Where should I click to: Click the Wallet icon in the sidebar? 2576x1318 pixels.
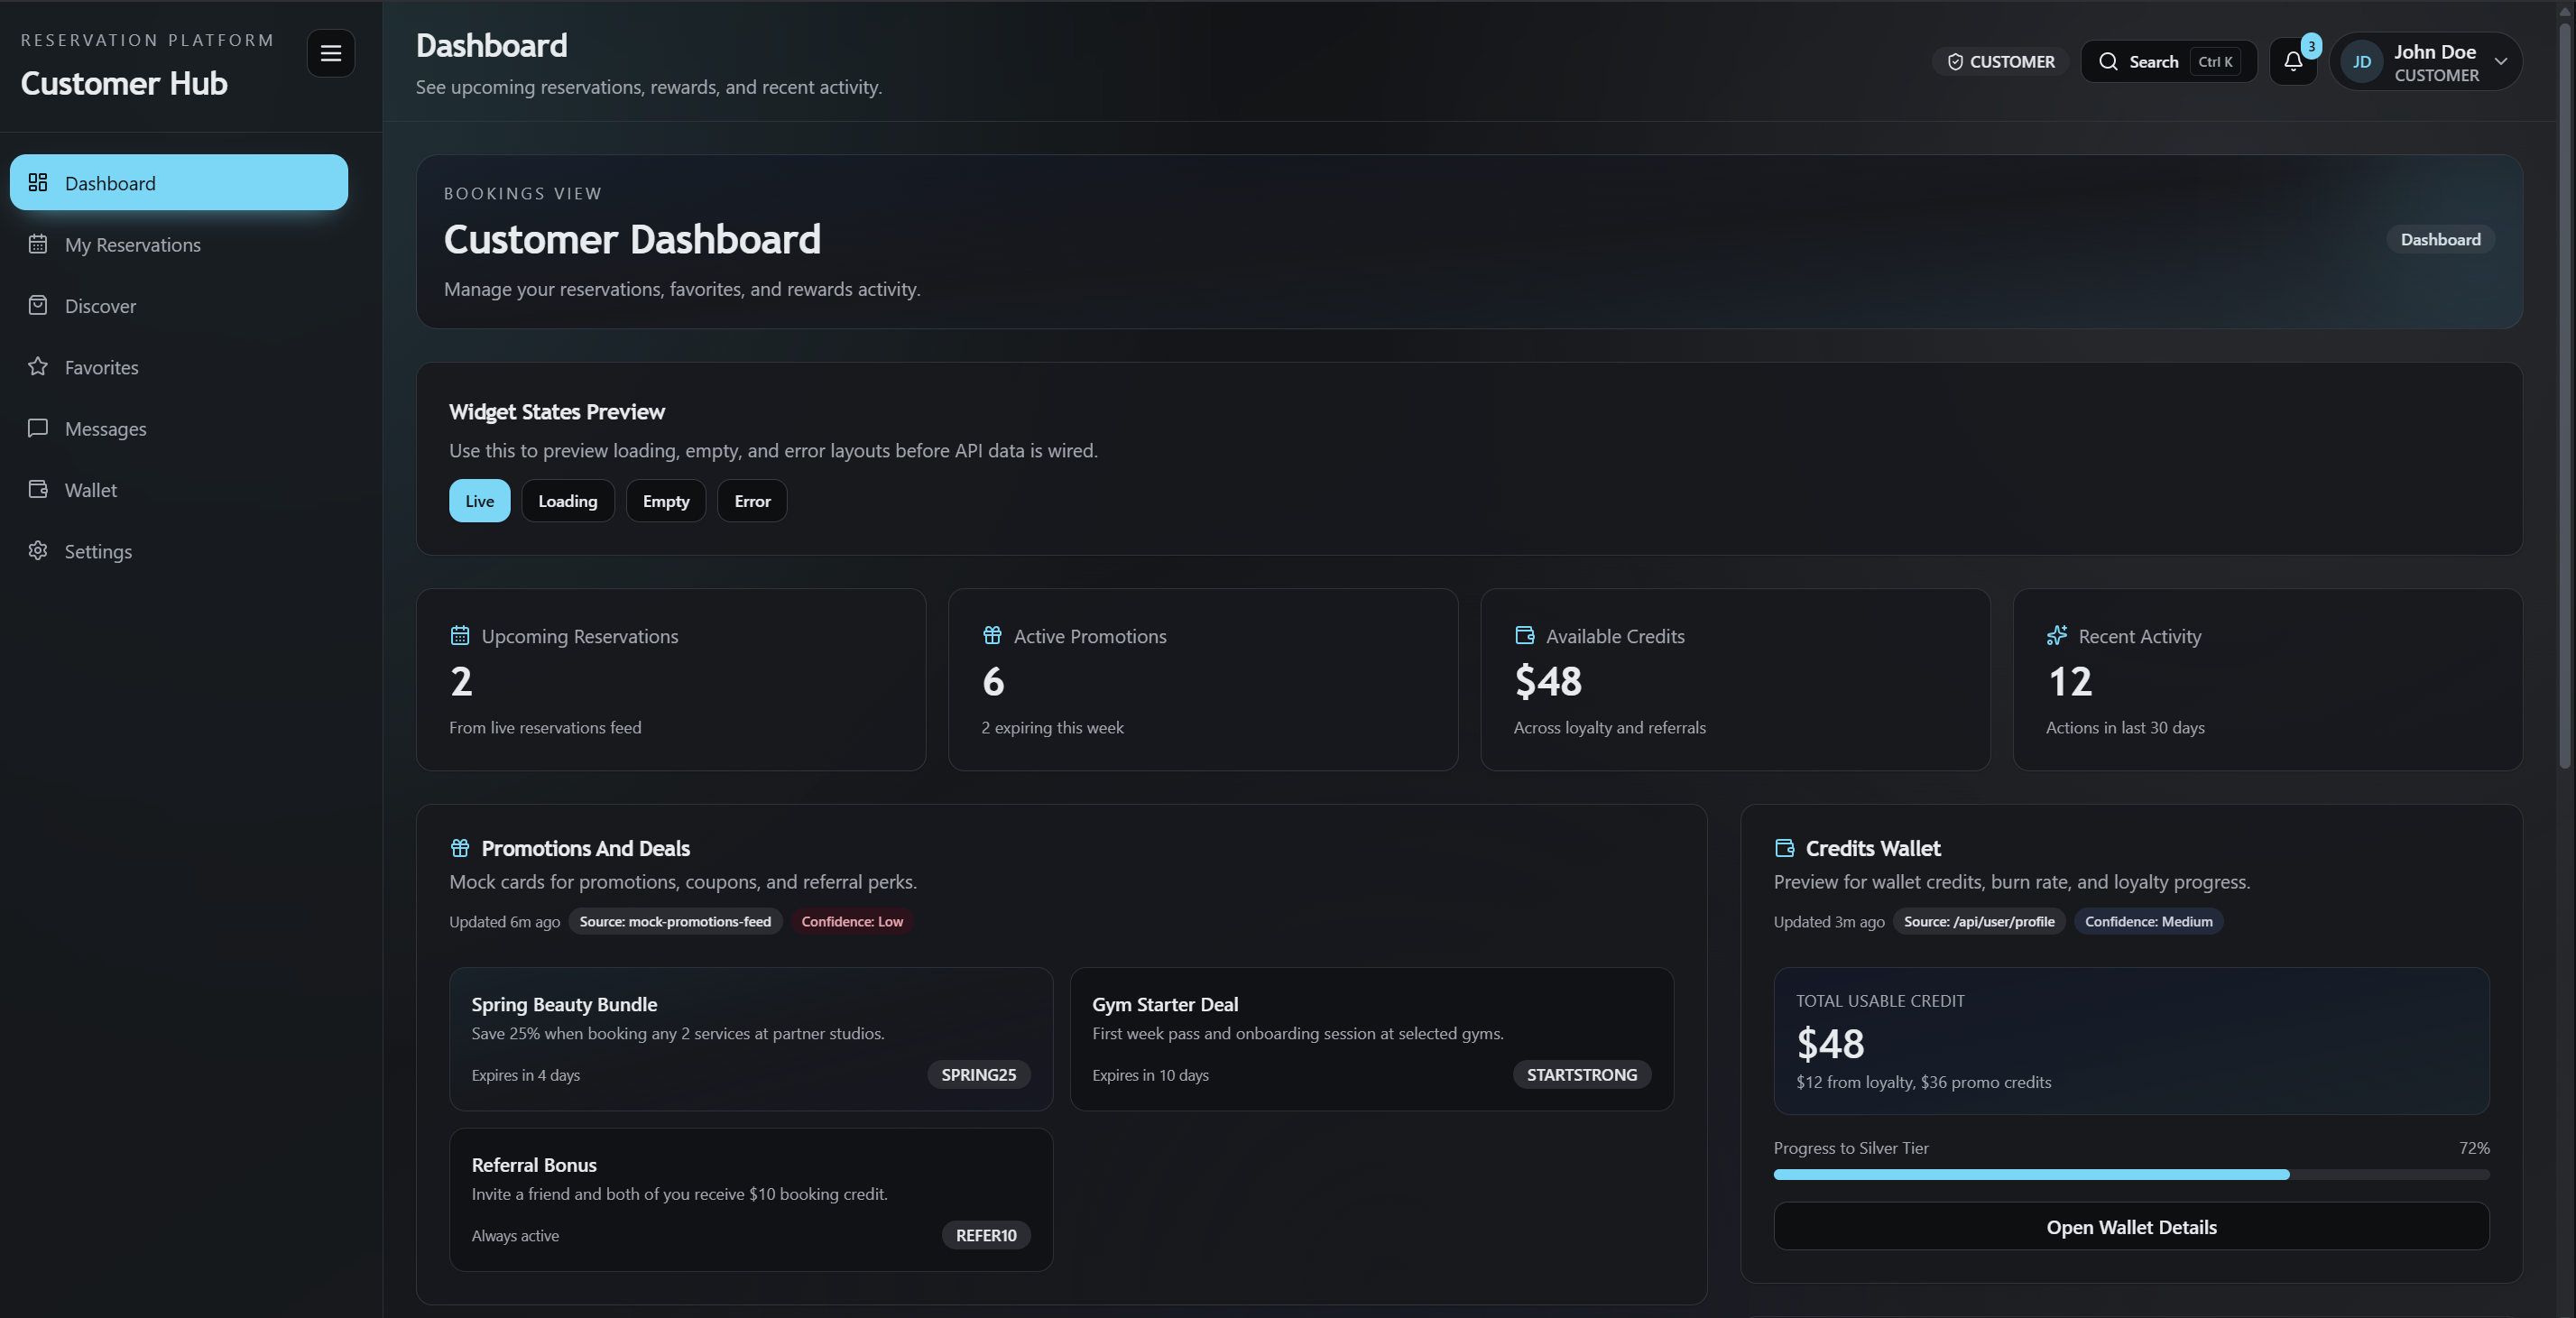(x=38, y=489)
